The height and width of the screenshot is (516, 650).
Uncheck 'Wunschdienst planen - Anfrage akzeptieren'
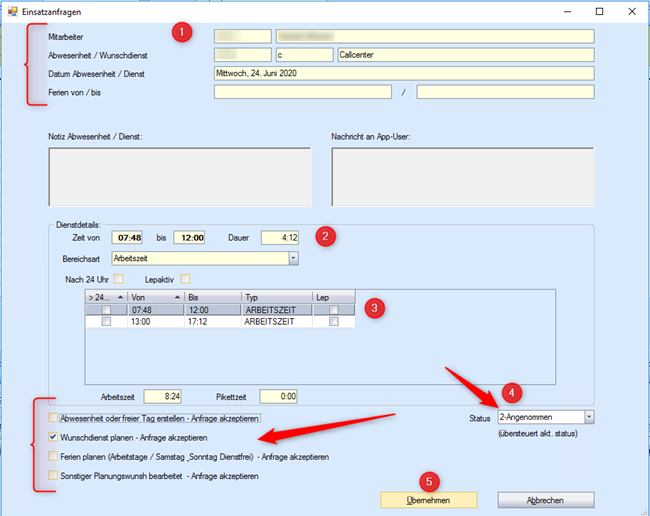pyautogui.click(x=54, y=437)
